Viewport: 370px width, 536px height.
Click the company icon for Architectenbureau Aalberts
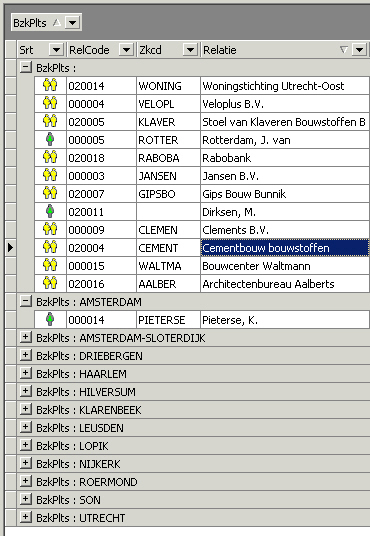(50, 283)
